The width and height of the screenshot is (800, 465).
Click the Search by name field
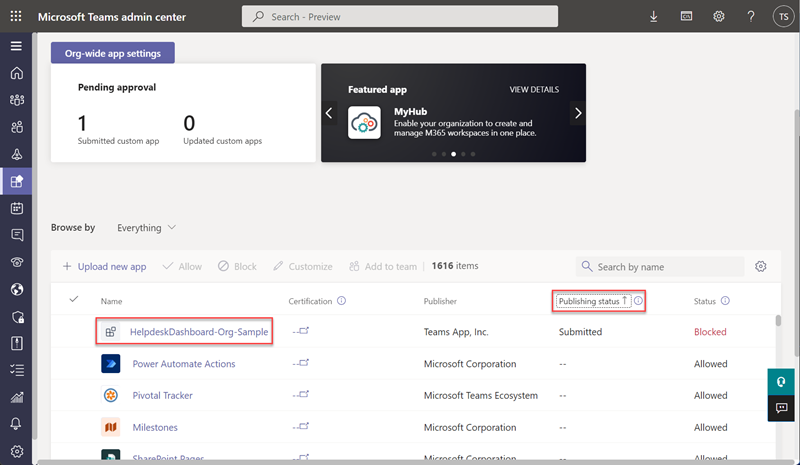[x=660, y=266]
